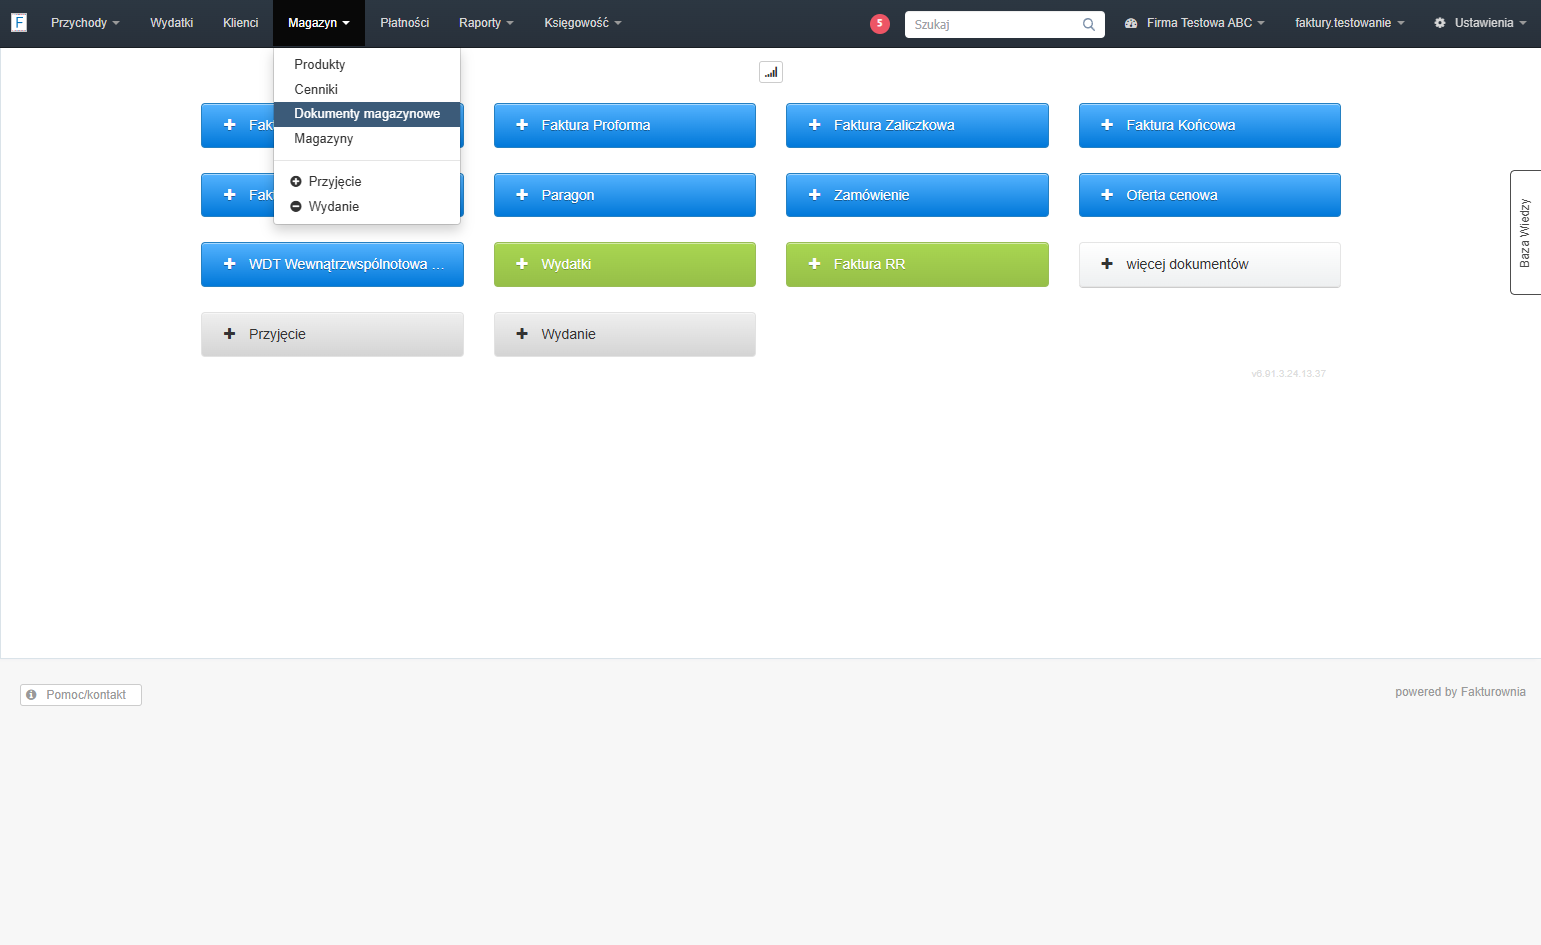Click the plus icon on więcej dokumentów
Screen dimensions: 1541x945
(1107, 264)
